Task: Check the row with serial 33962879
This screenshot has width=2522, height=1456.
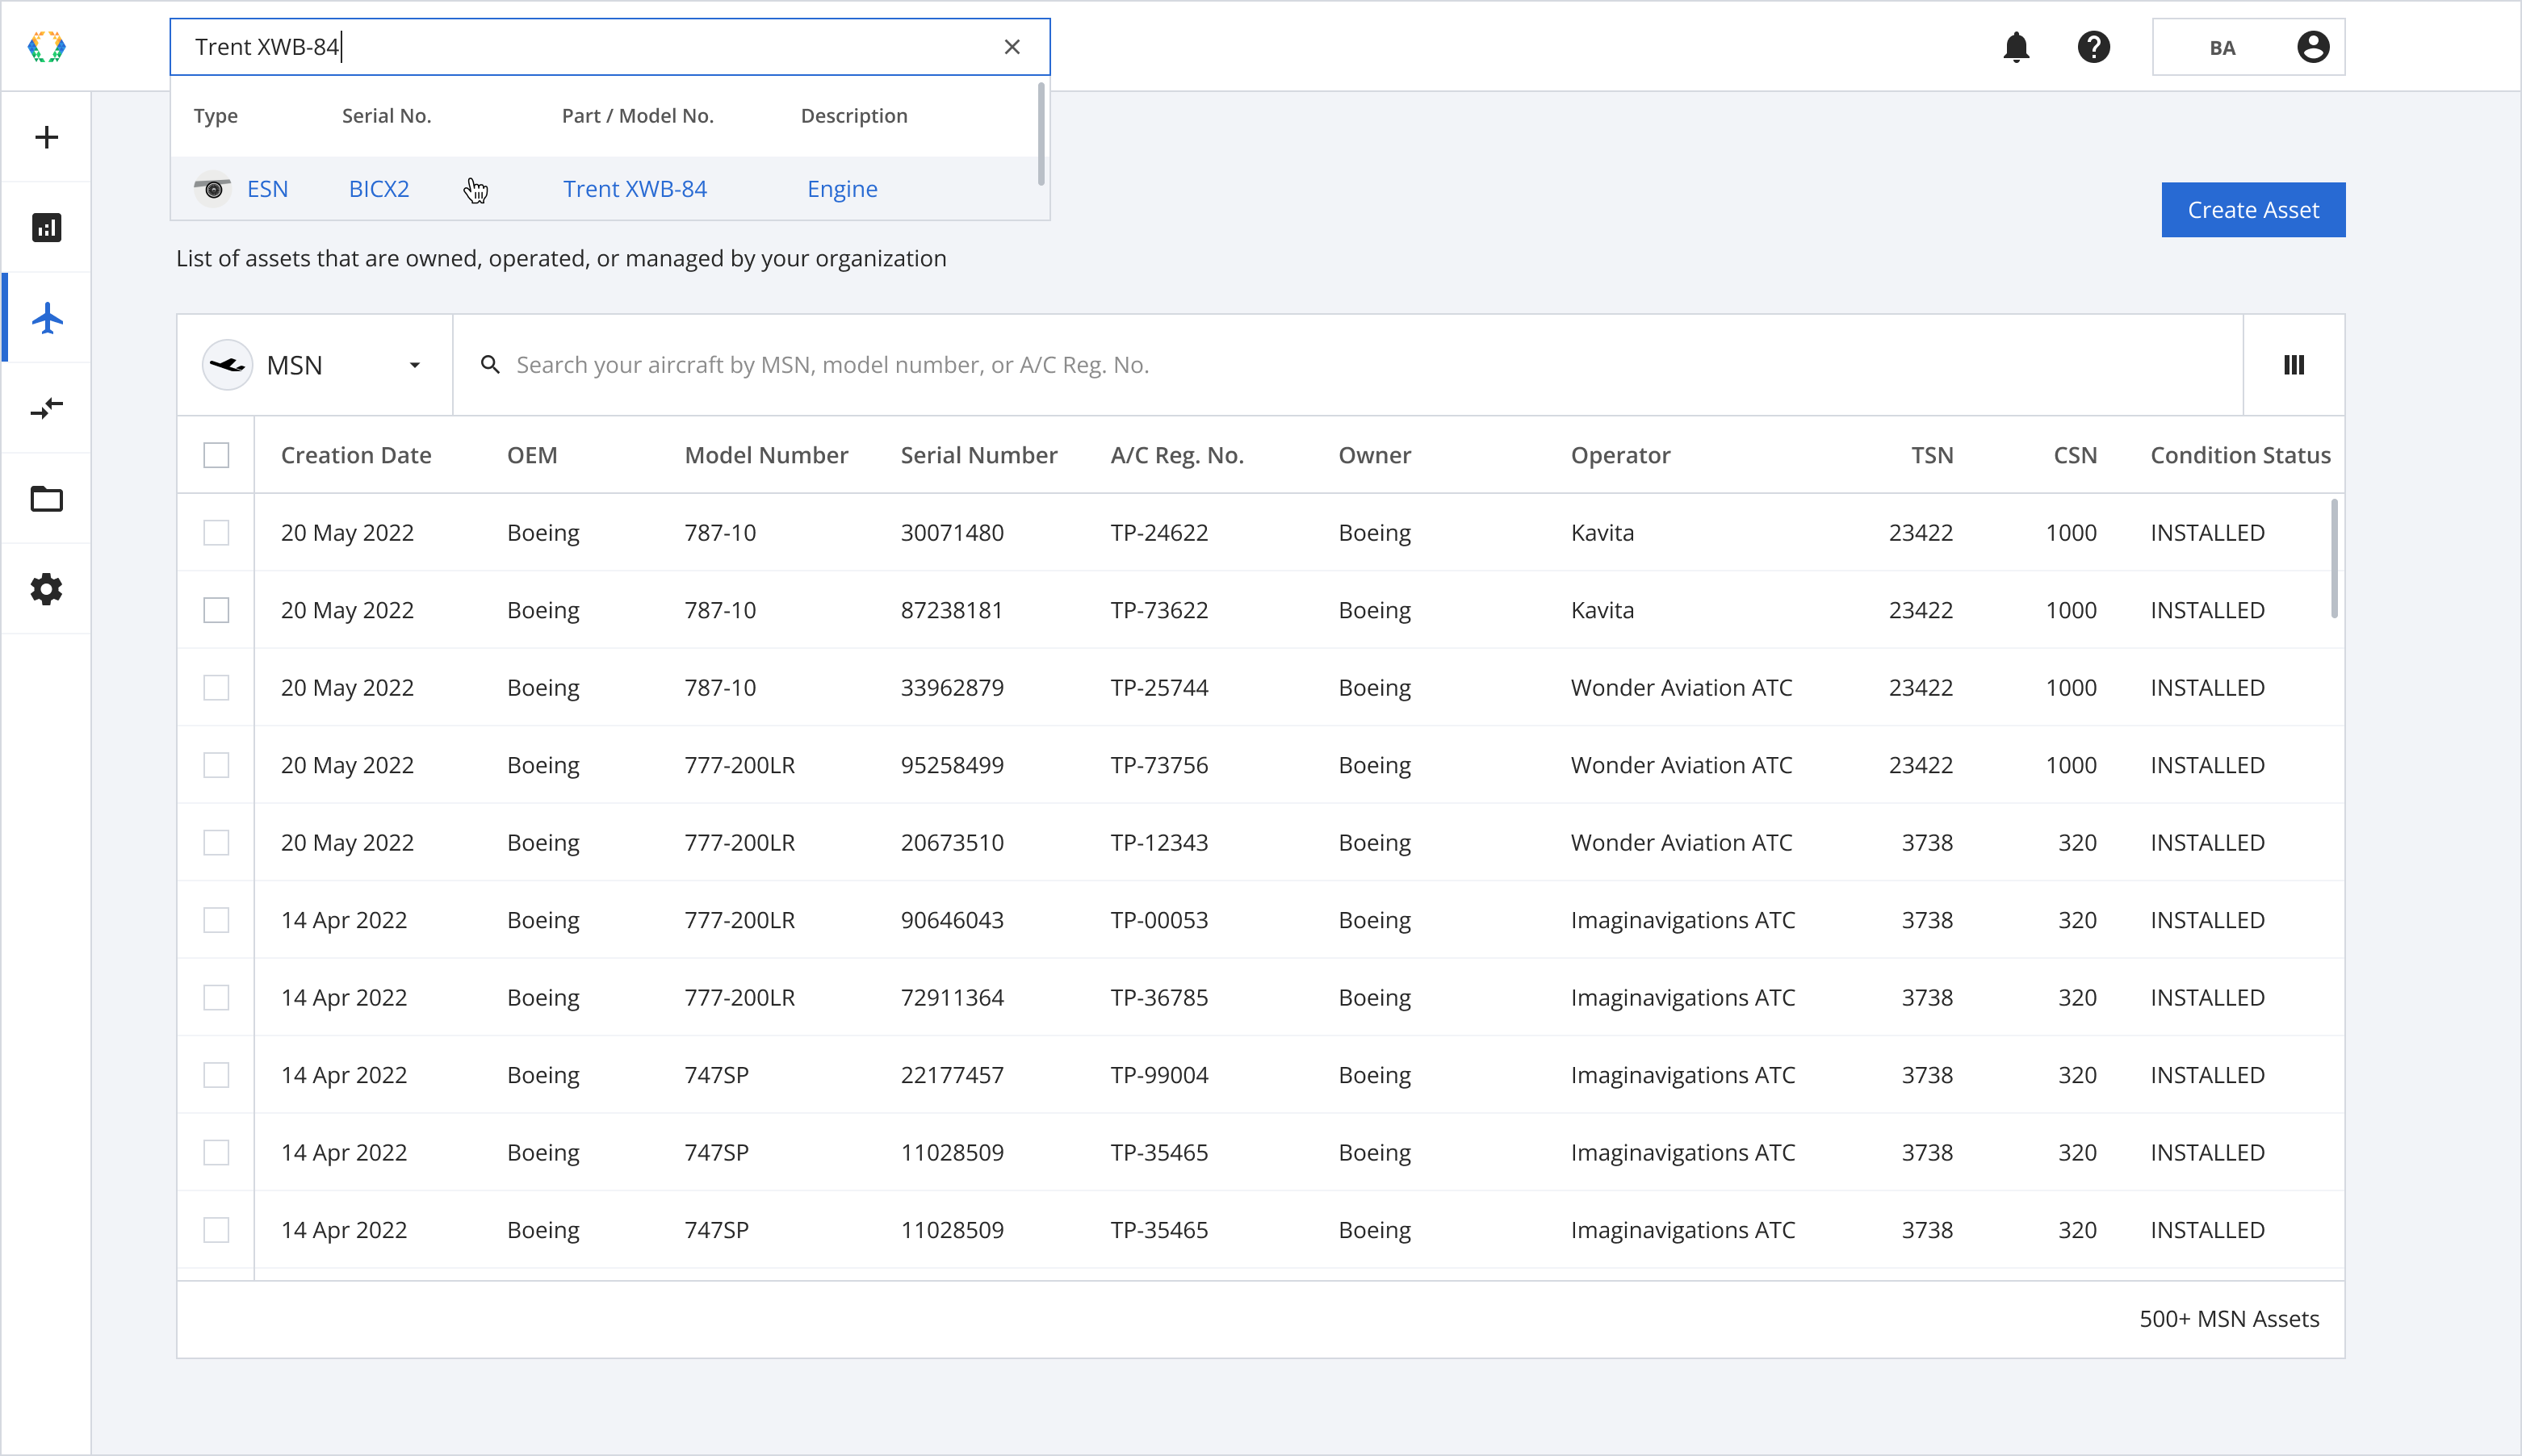Action: pyautogui.click(x=216, y=688)
